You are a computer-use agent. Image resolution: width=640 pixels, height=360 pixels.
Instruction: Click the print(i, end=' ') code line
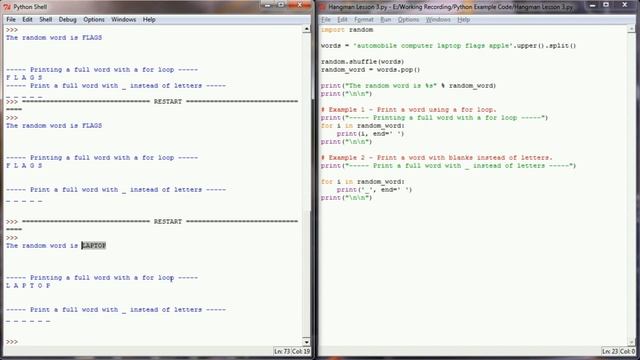click(370, 133)
